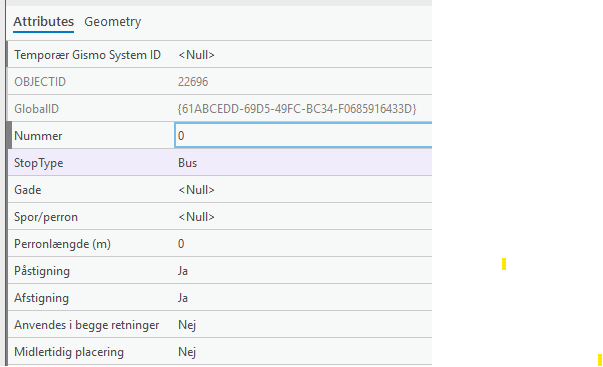Click the Null value of Temporær Gismo System ID

(x=196, y=55)
